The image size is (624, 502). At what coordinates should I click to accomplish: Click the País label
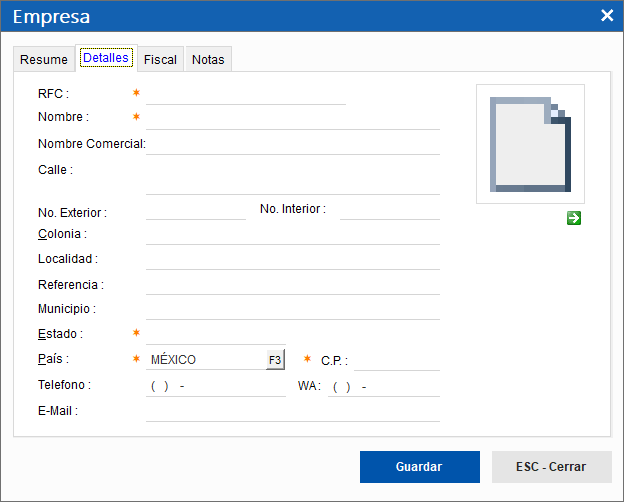53,359
